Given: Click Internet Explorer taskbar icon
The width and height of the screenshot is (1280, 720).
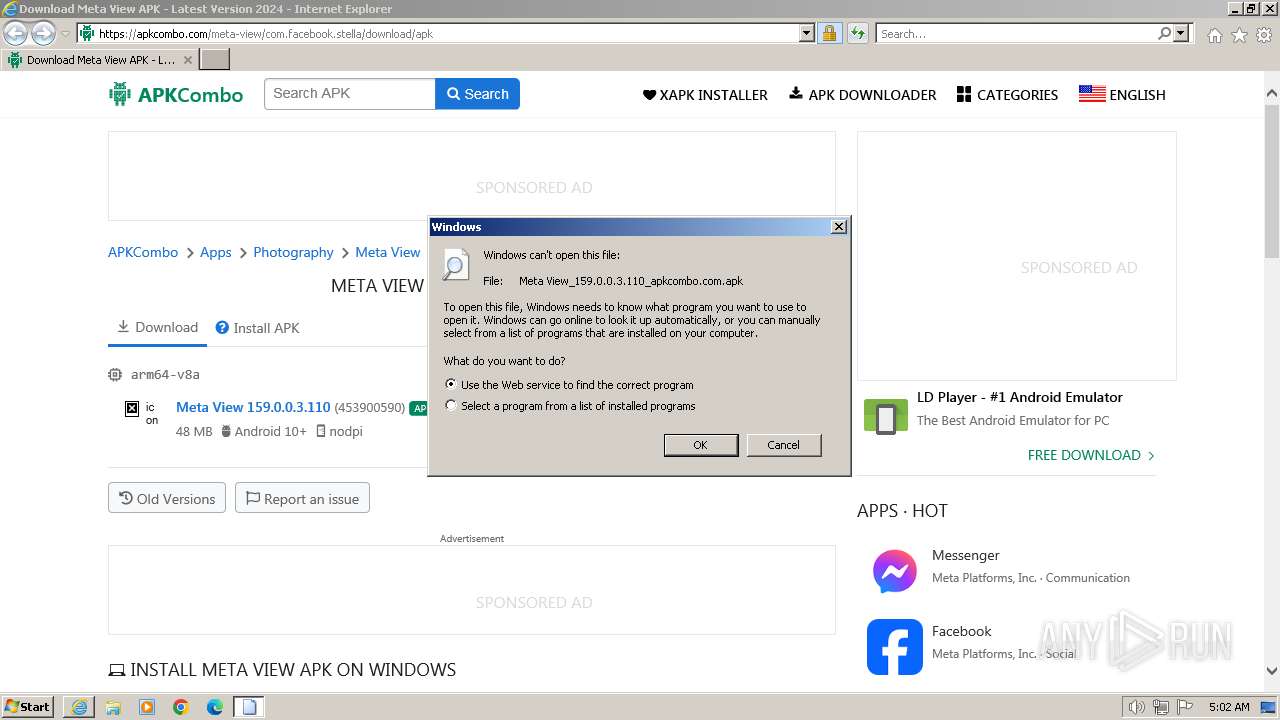Looking at the screenshot, I should point(79,707).
